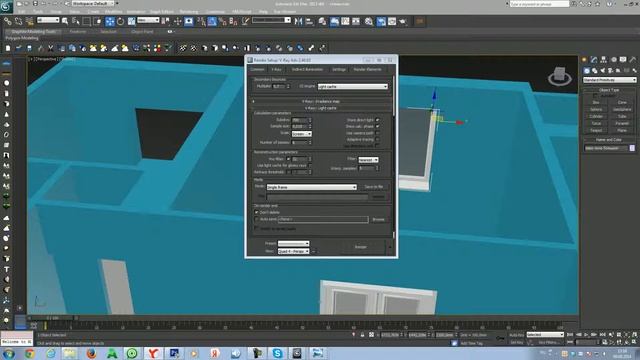The image size is (640, 360).
Task: Switch to the Indirect illumination tab
Action: point(307,69)
